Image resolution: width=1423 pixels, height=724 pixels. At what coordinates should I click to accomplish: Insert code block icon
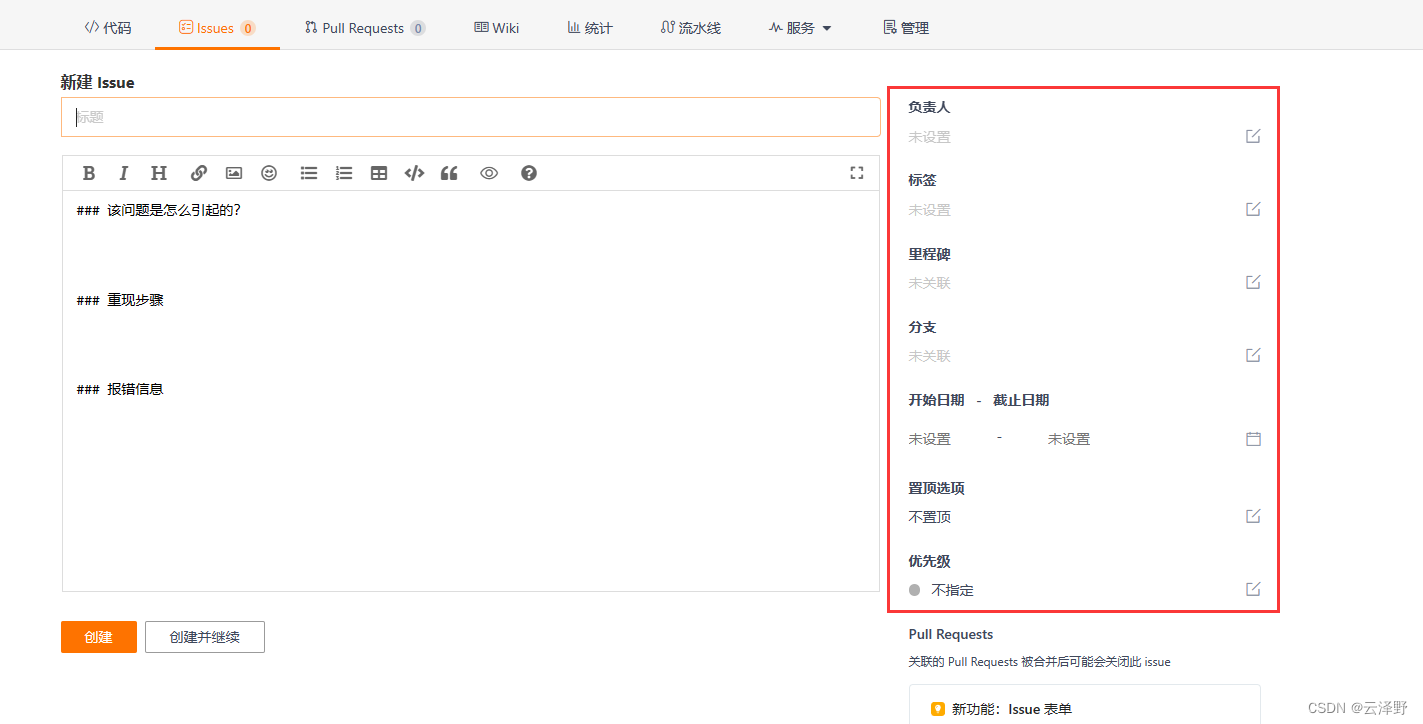pos(414,173)
